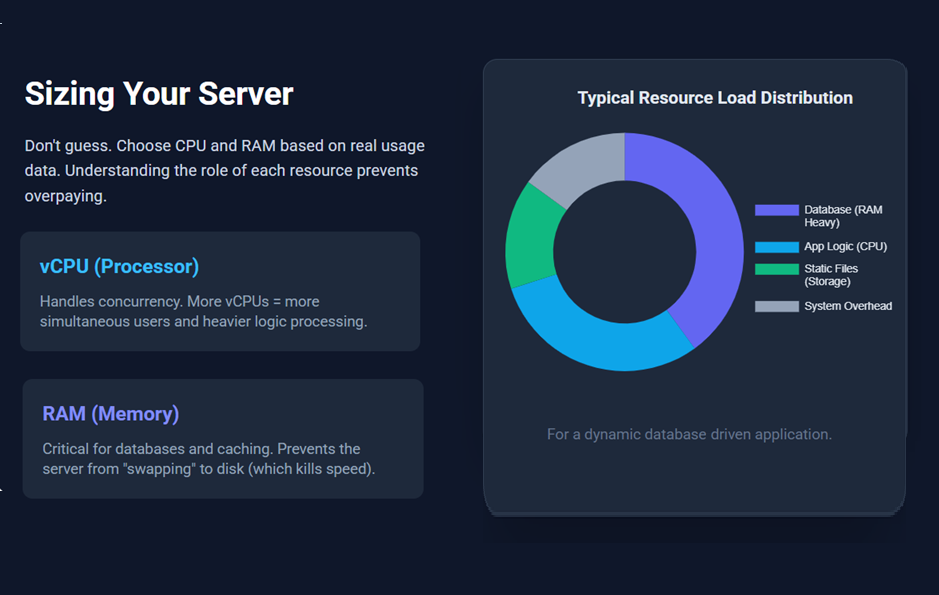
Task: Click the RAM description about swapping to disk
Action: tap(208, 459)
